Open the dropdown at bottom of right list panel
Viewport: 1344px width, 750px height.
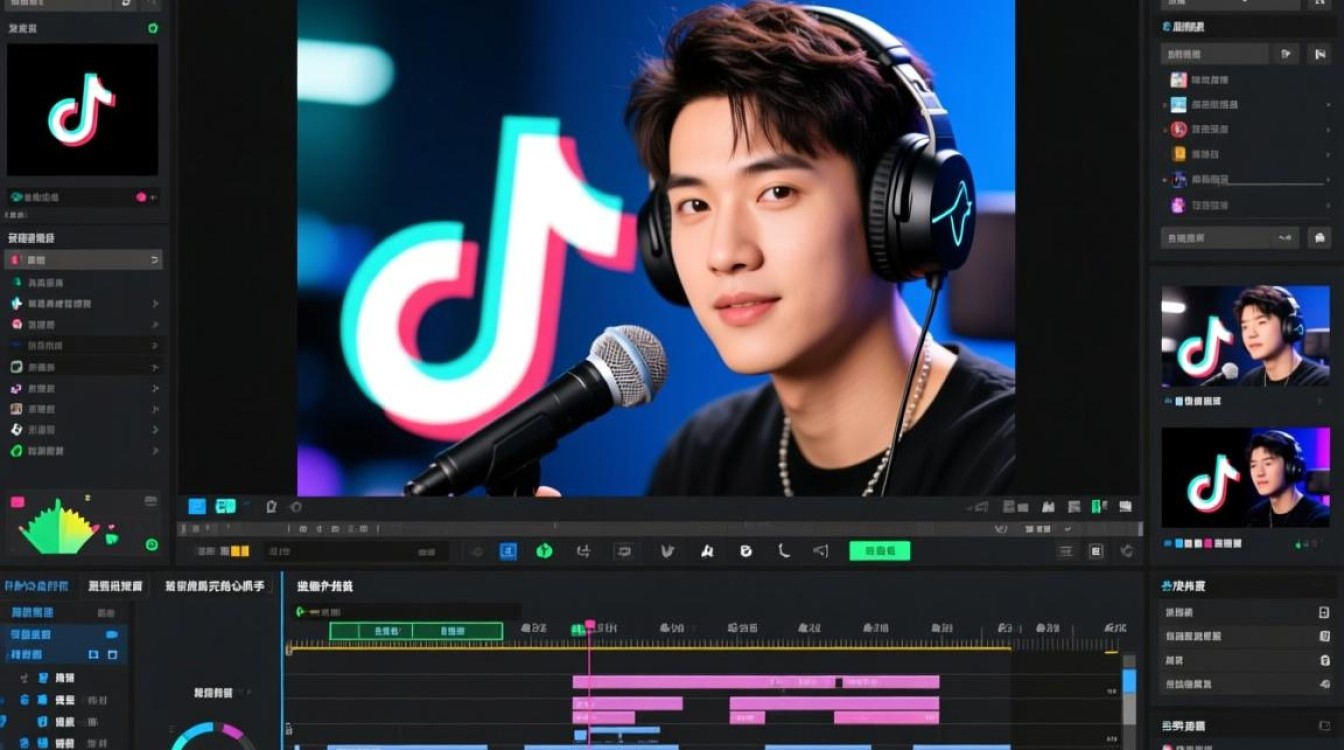pos(1285,238)
